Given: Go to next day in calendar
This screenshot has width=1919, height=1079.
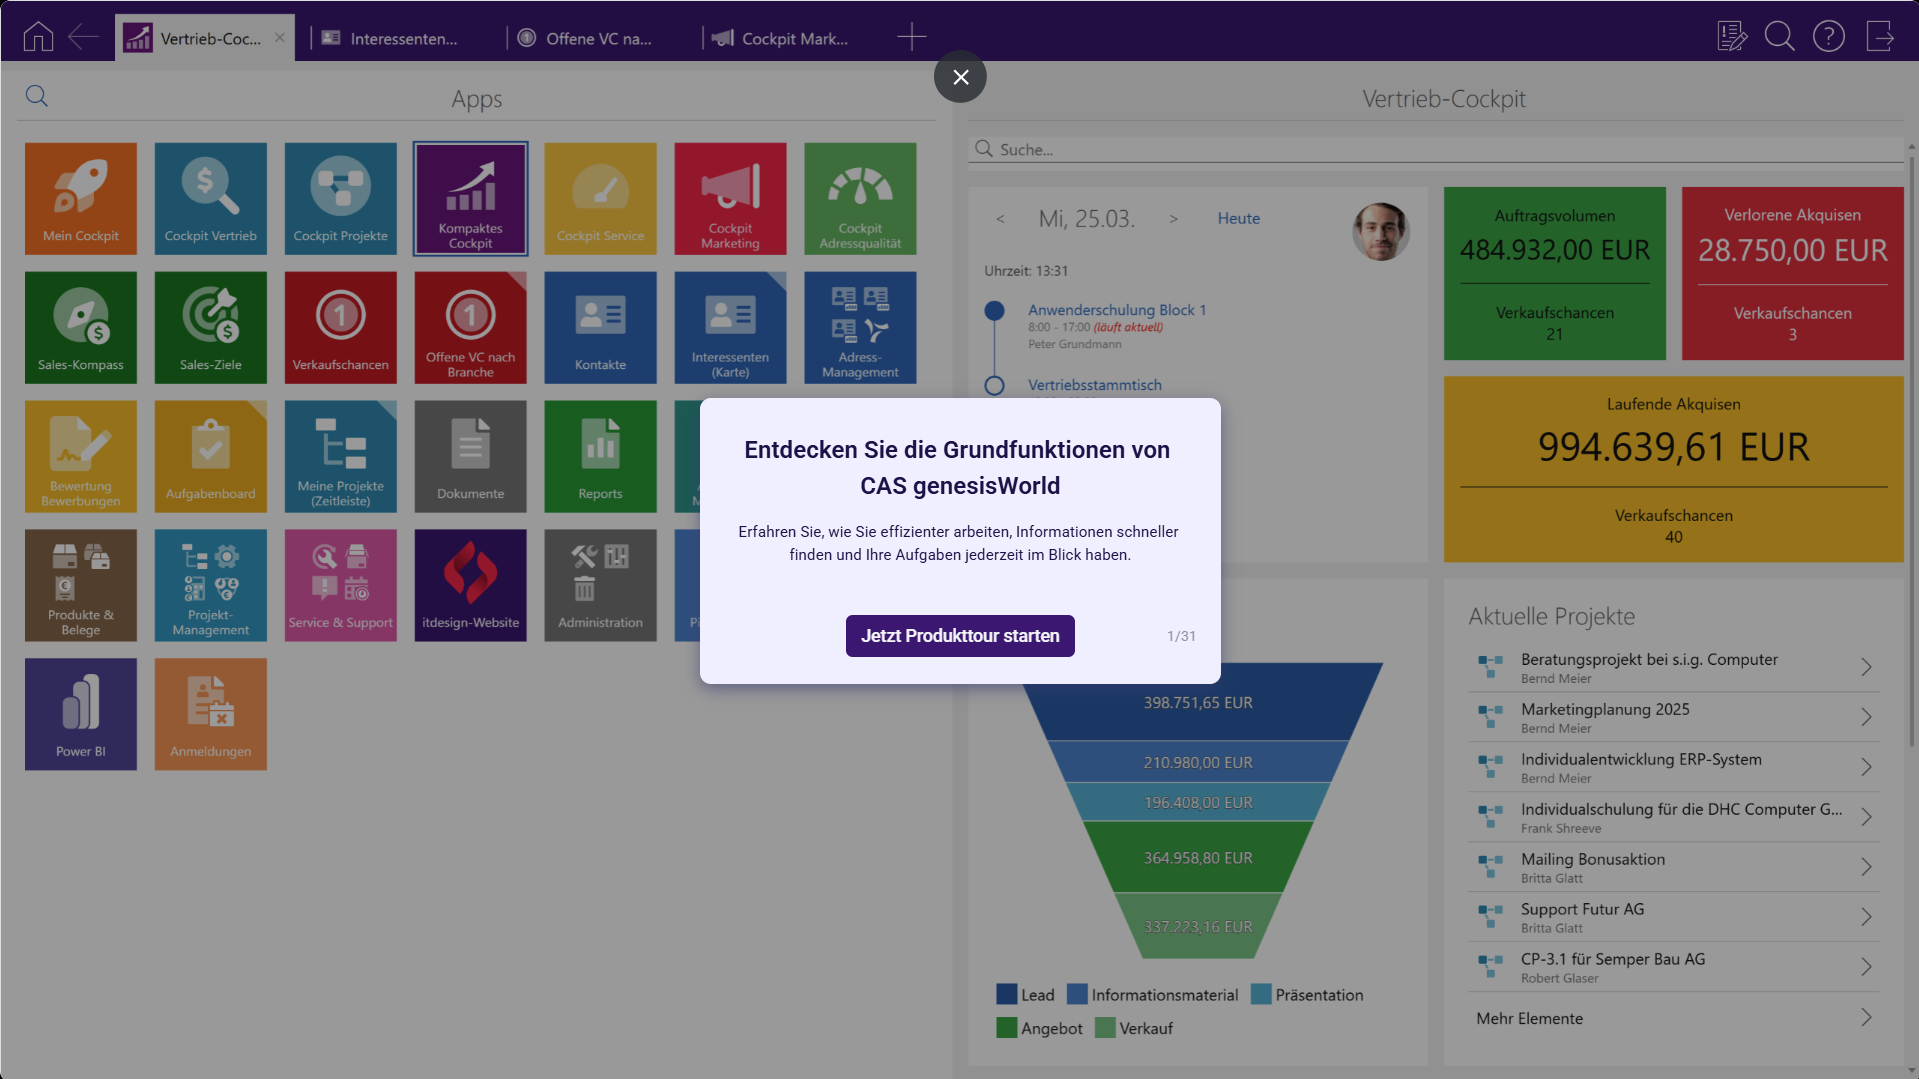Looking at the screenshot, I should [1174, 219].
